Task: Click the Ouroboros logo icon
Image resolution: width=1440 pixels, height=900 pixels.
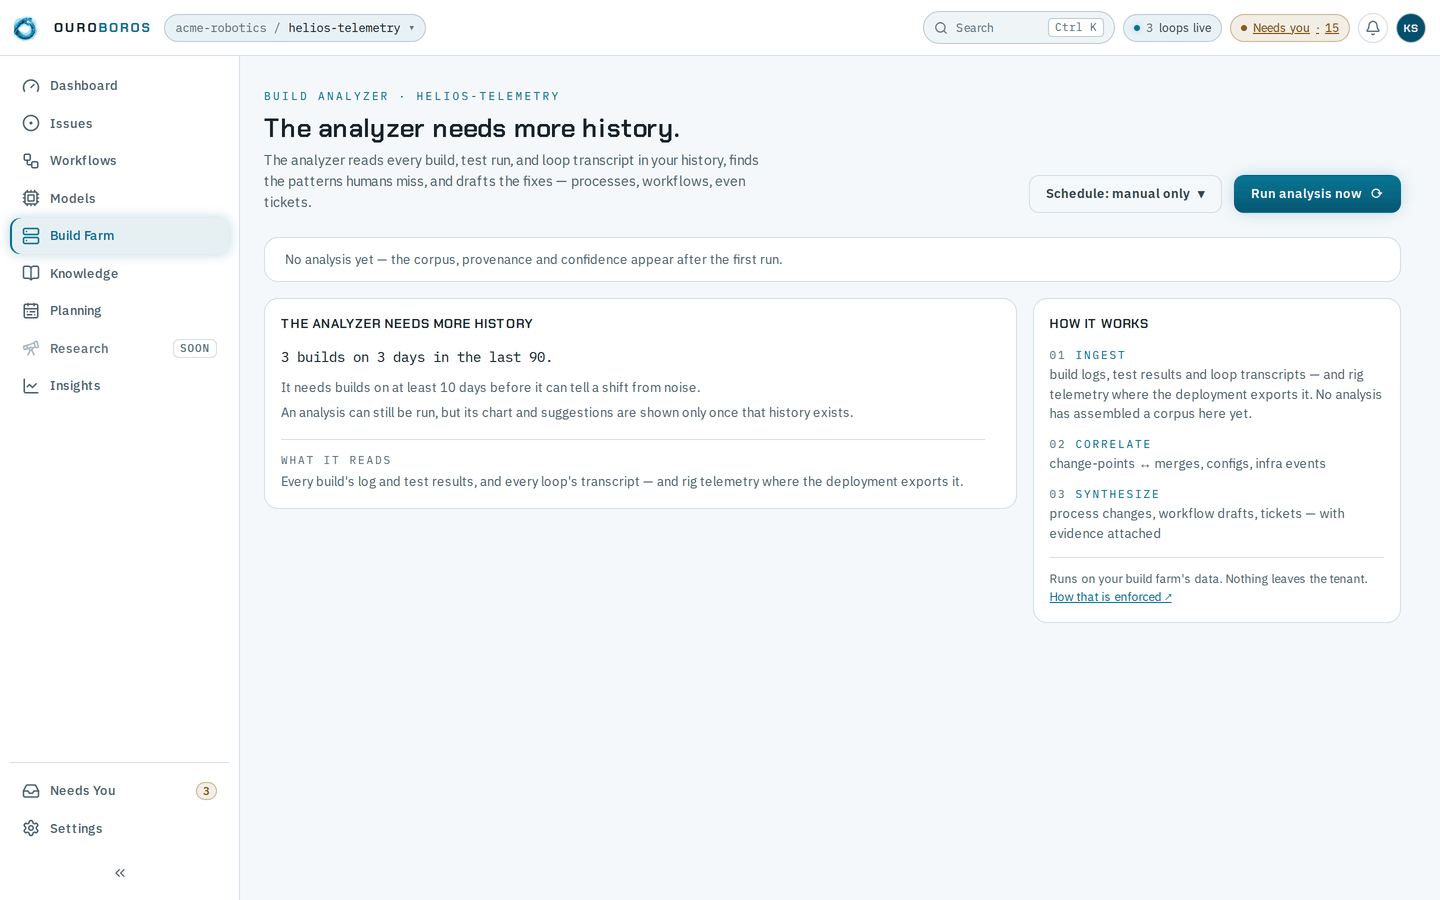Action: (25, 28)
